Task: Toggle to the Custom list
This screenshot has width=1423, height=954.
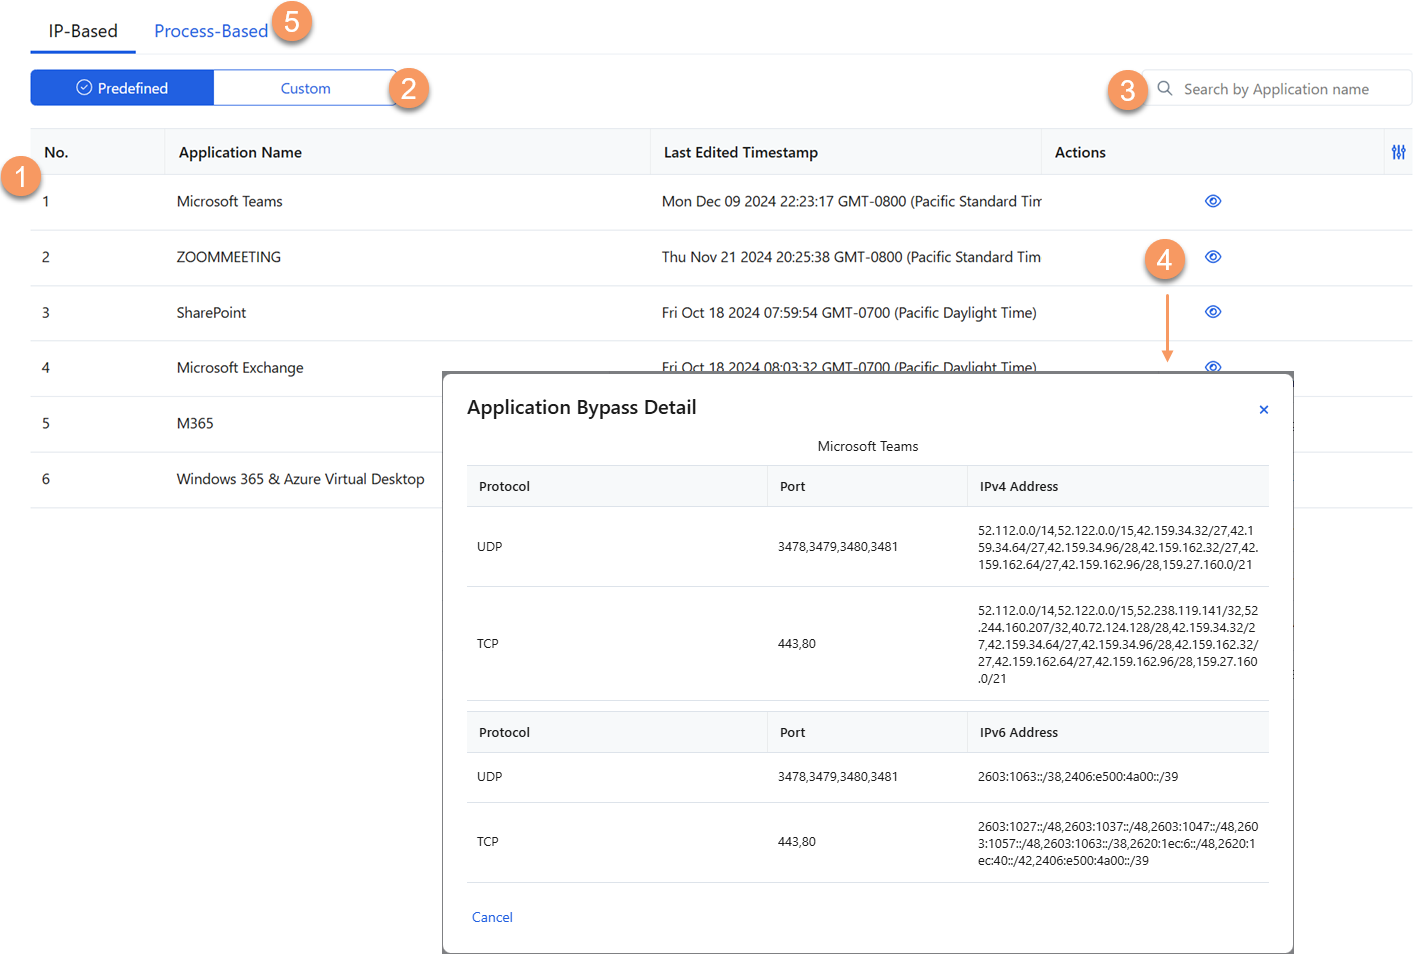Action: click(x=305, y=88)
